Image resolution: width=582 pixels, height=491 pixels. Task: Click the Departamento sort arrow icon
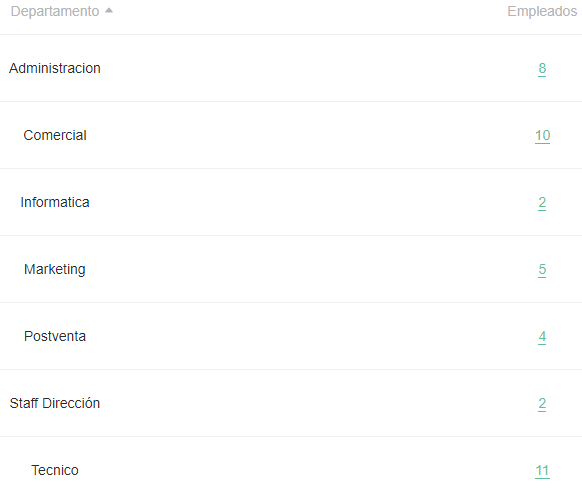point(109,11)
